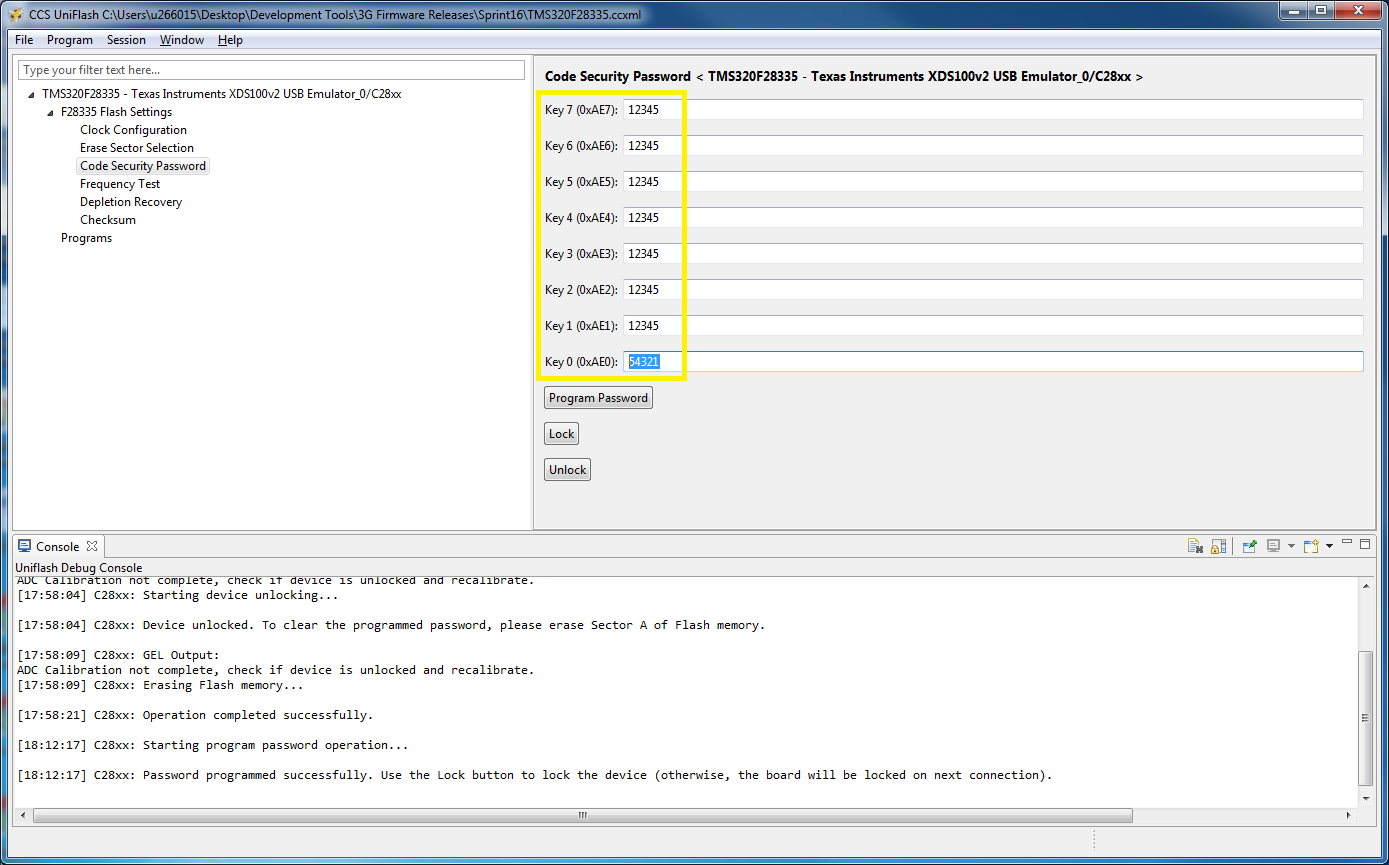Open the Window menu
The width and height of the screenshot is (1389, 865).
click(x=182, y=40)
